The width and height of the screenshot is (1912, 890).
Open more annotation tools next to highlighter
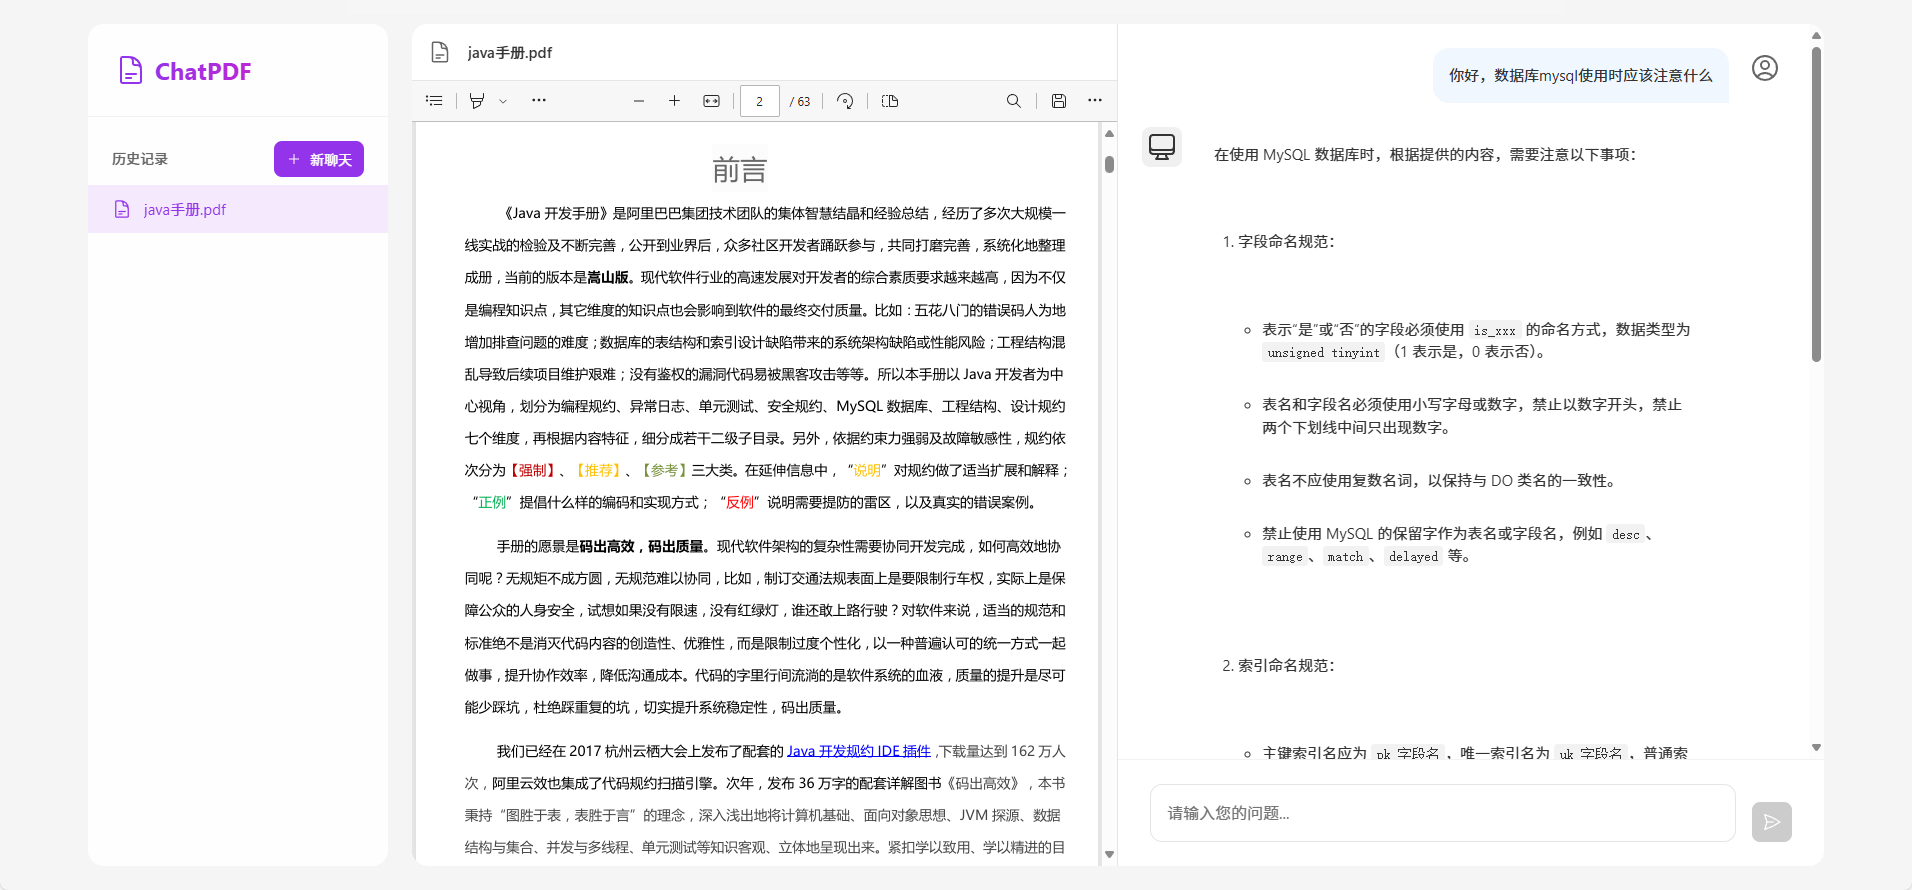tap(539, 101)
